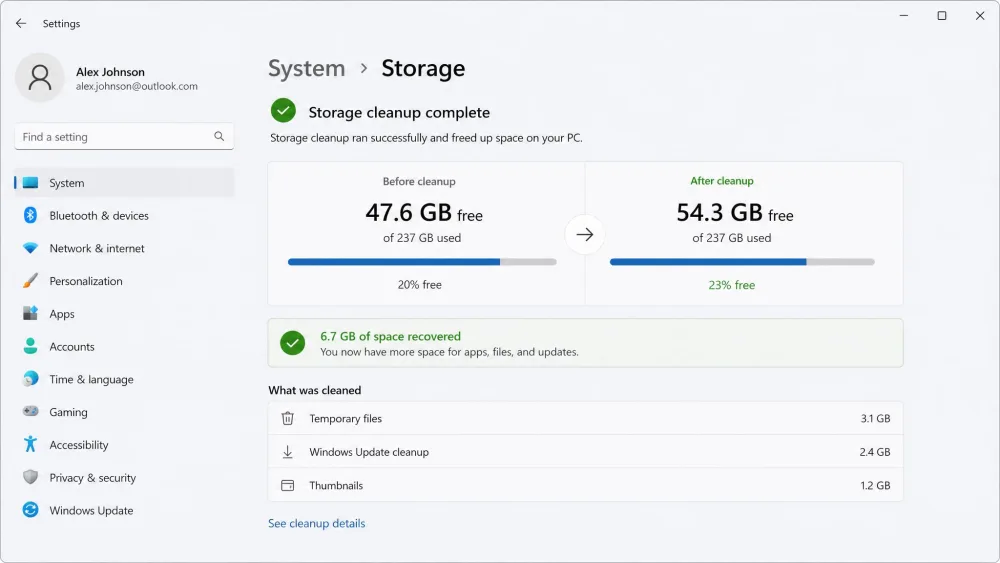Click the 54.3 GB free figure
1000x563 pixels.
tap(735, 212)
